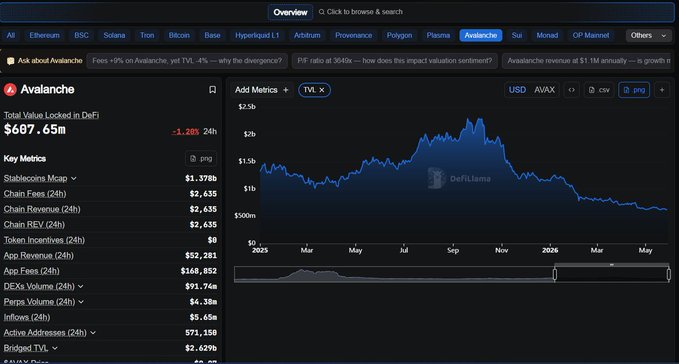Click the left handle of time range slider
The image size is (679, 364).
pyautogui.click(x=555, y=274)
